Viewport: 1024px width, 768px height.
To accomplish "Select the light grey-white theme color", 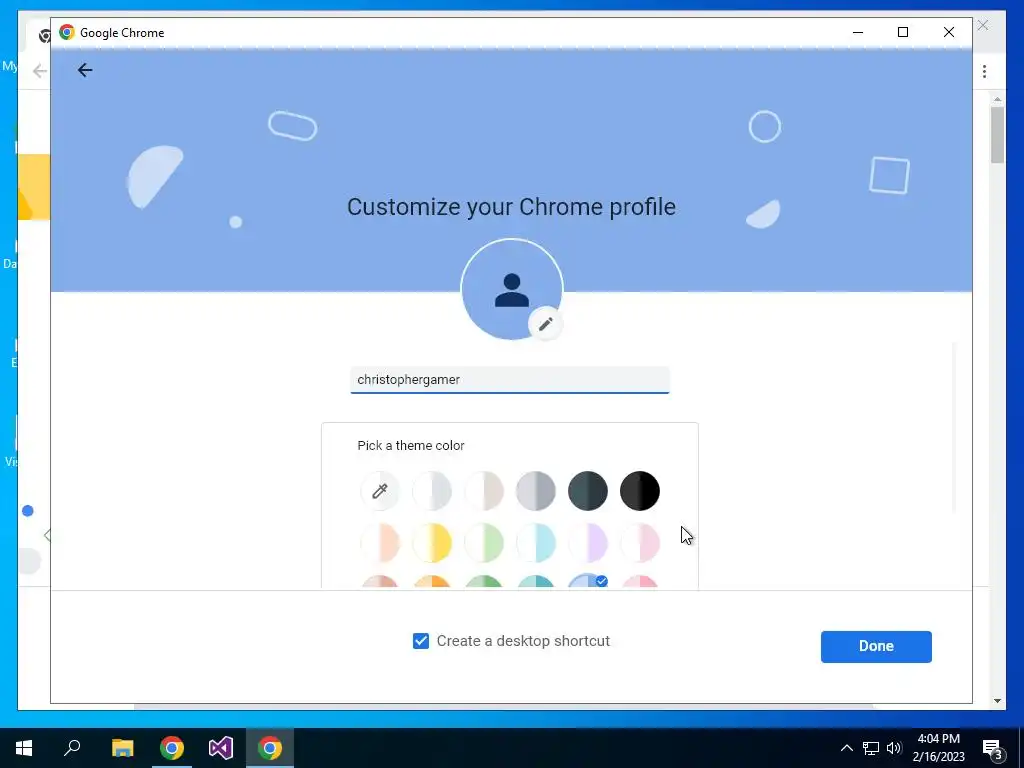I will pyautogui.click(x=432, y=490).
